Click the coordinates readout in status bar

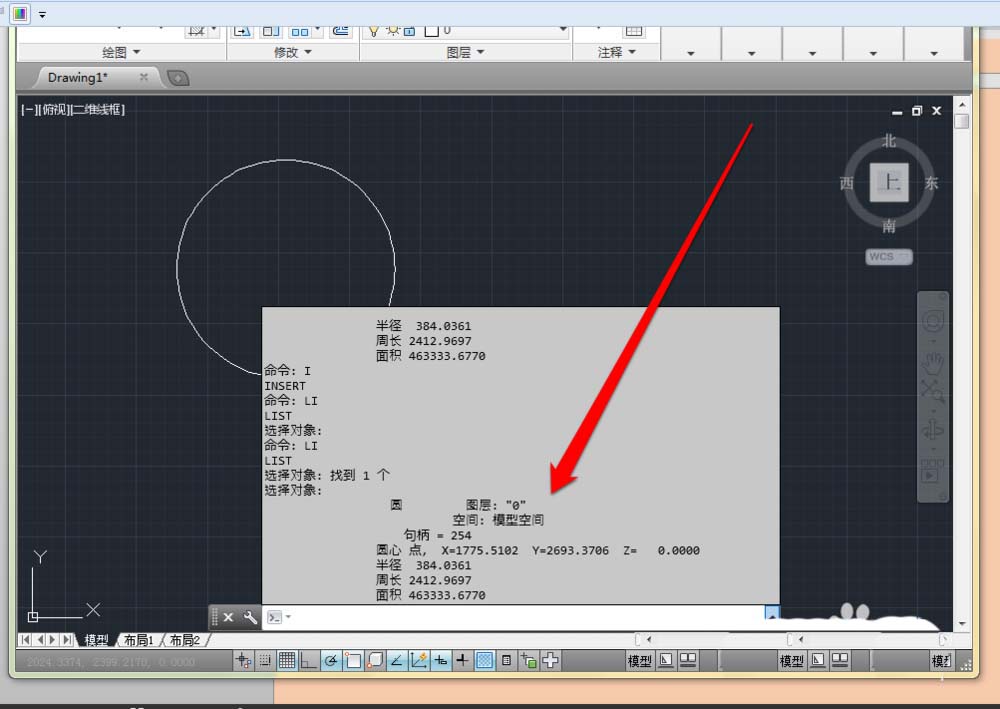pyautogui.click(x=111, y=662)
